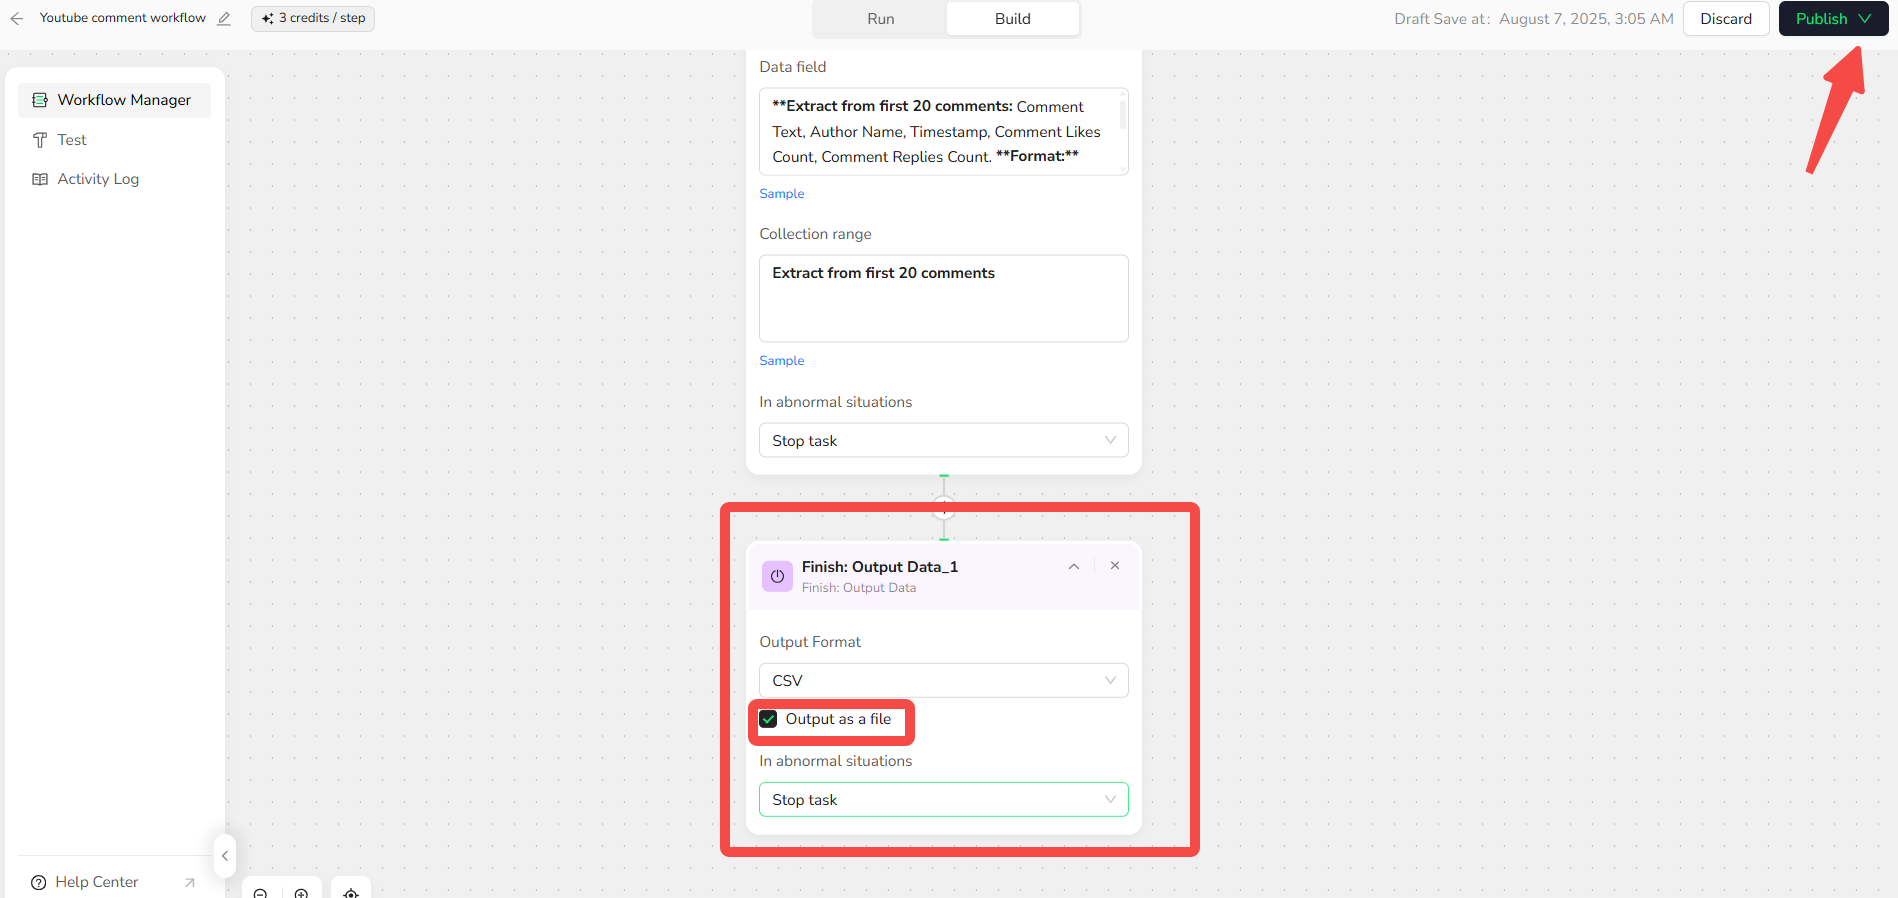
Task: Open the Finish node abnormal situations dropdown
Action: 943,799
